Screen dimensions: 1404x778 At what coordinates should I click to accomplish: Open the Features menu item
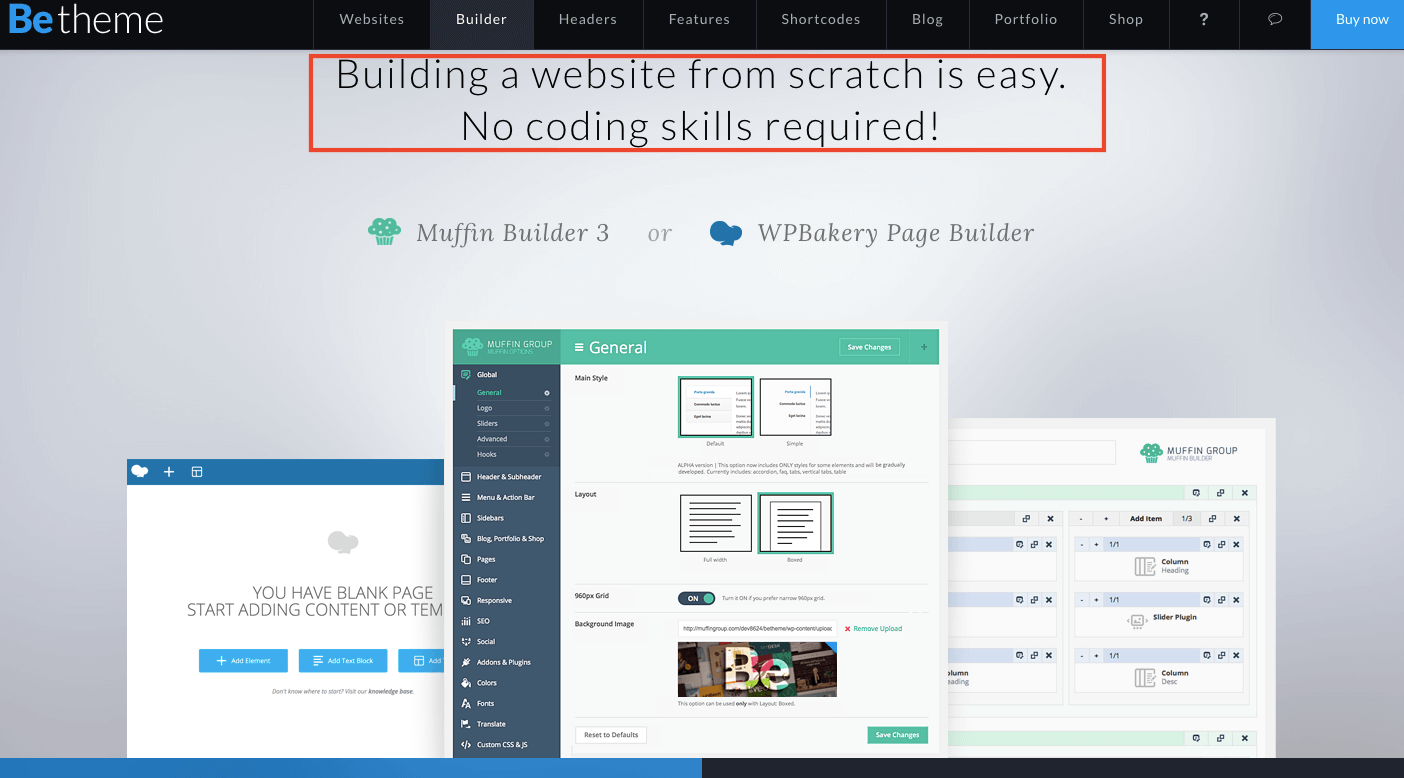pyautogui.click(x=699, y=19)
